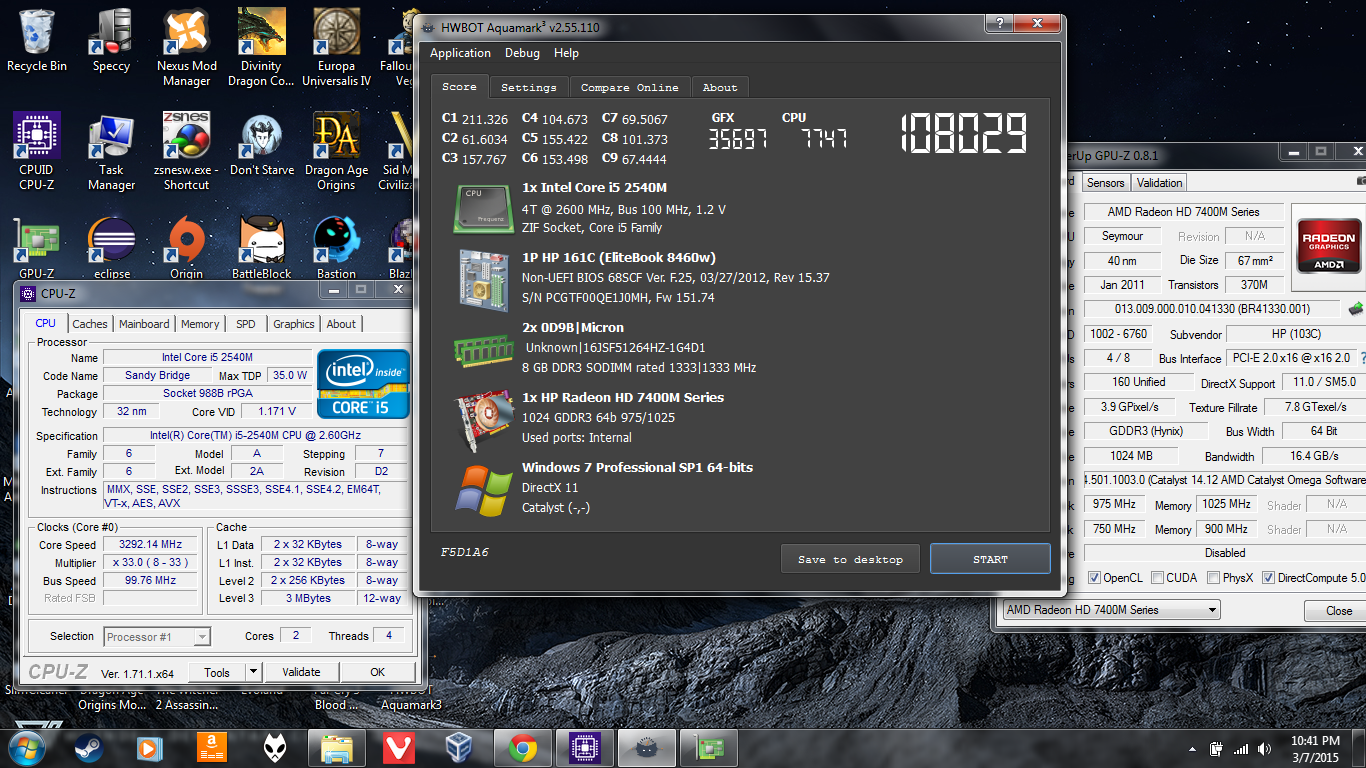Open the Caches tab in CPU-Z
Screen dimensions: 1366x768
[x=90, y=324]
